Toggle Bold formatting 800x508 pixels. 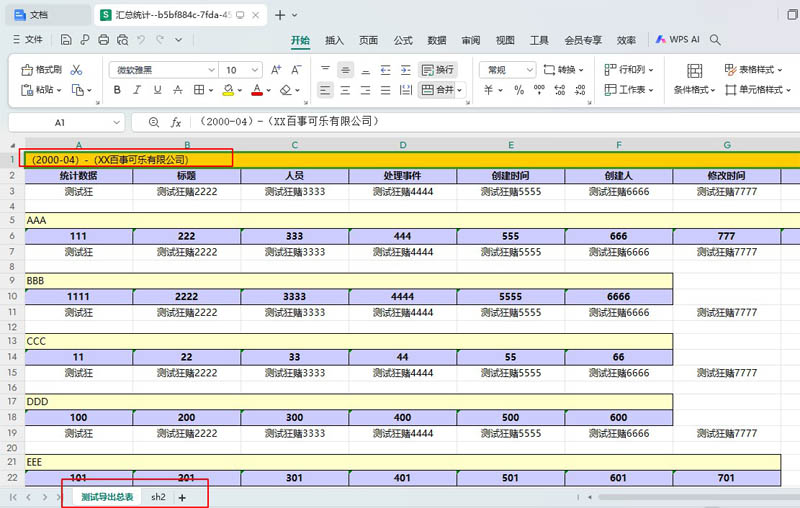117,90
